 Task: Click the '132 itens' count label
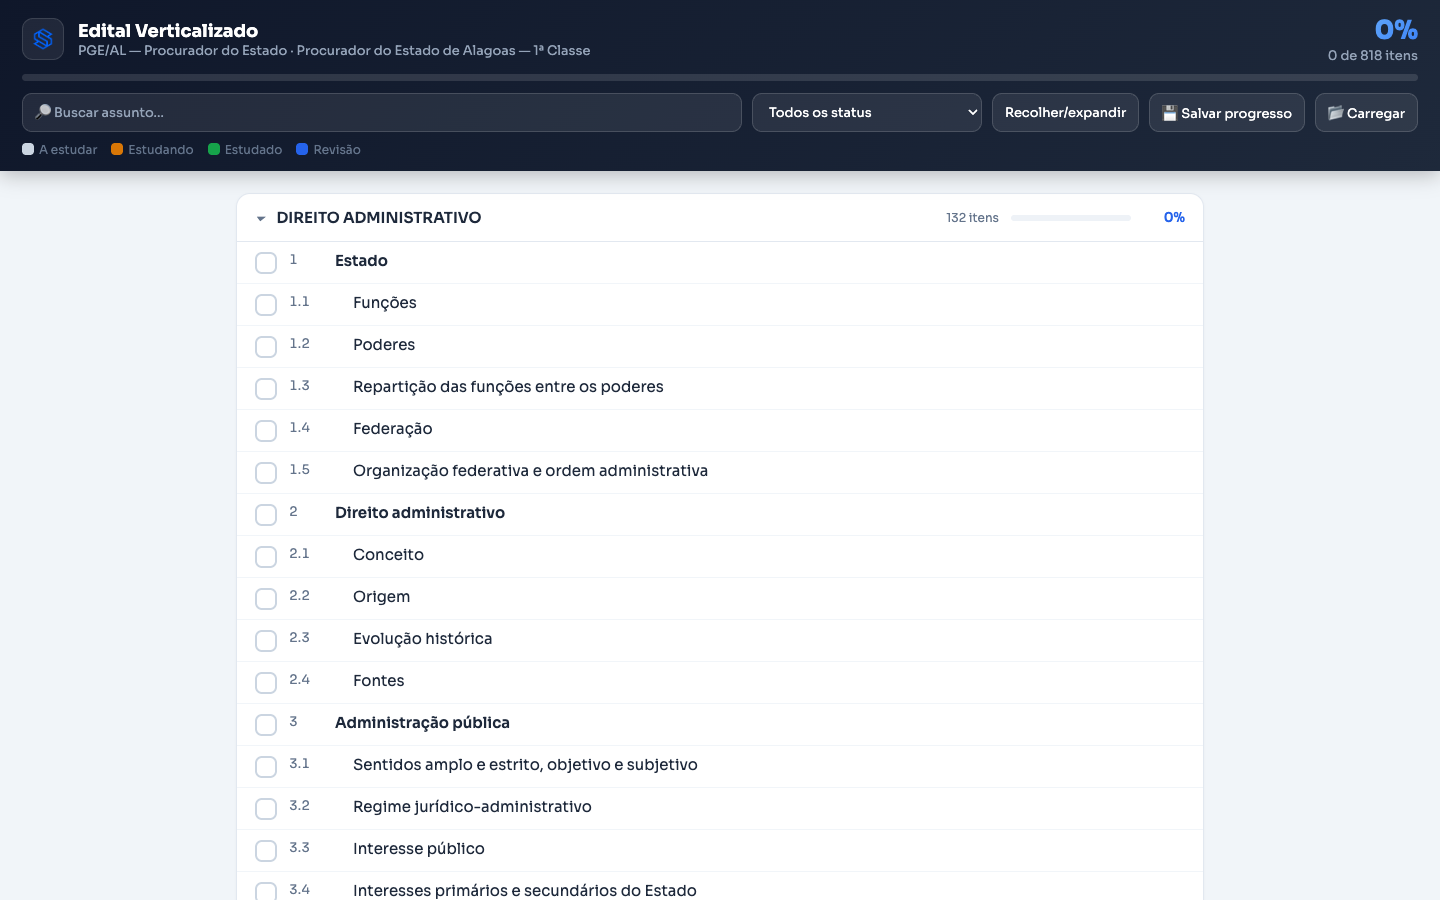[x=972, y=218]
